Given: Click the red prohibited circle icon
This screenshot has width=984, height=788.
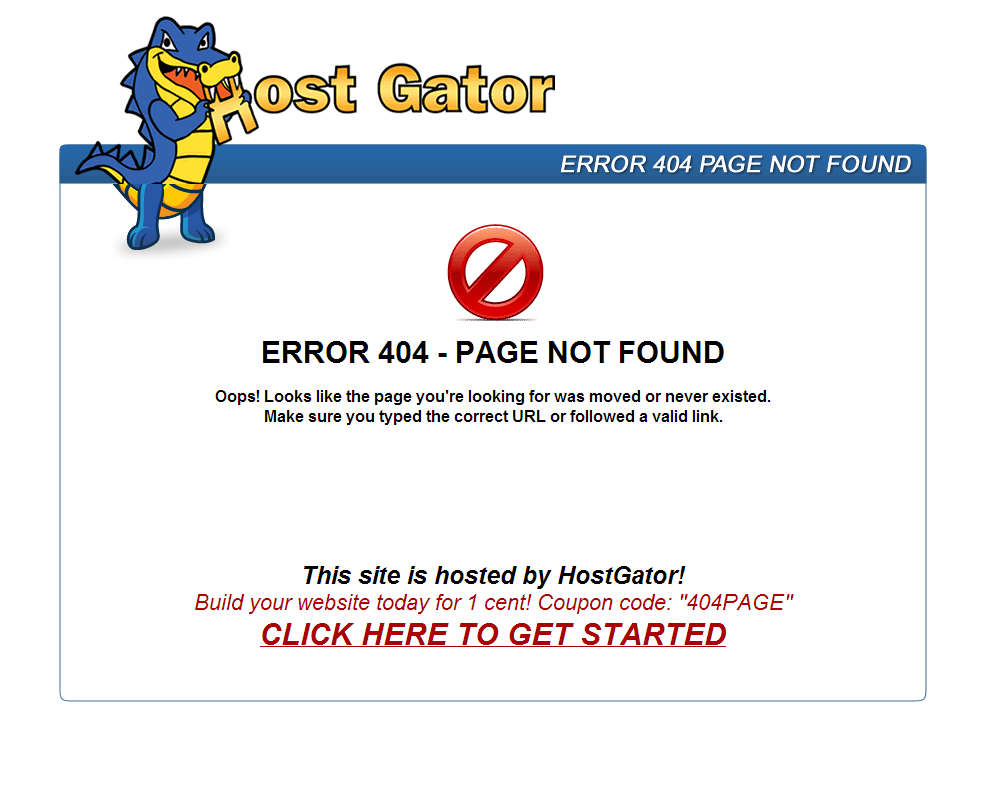Looking at the screenshot, I should (x=495, y=272).
